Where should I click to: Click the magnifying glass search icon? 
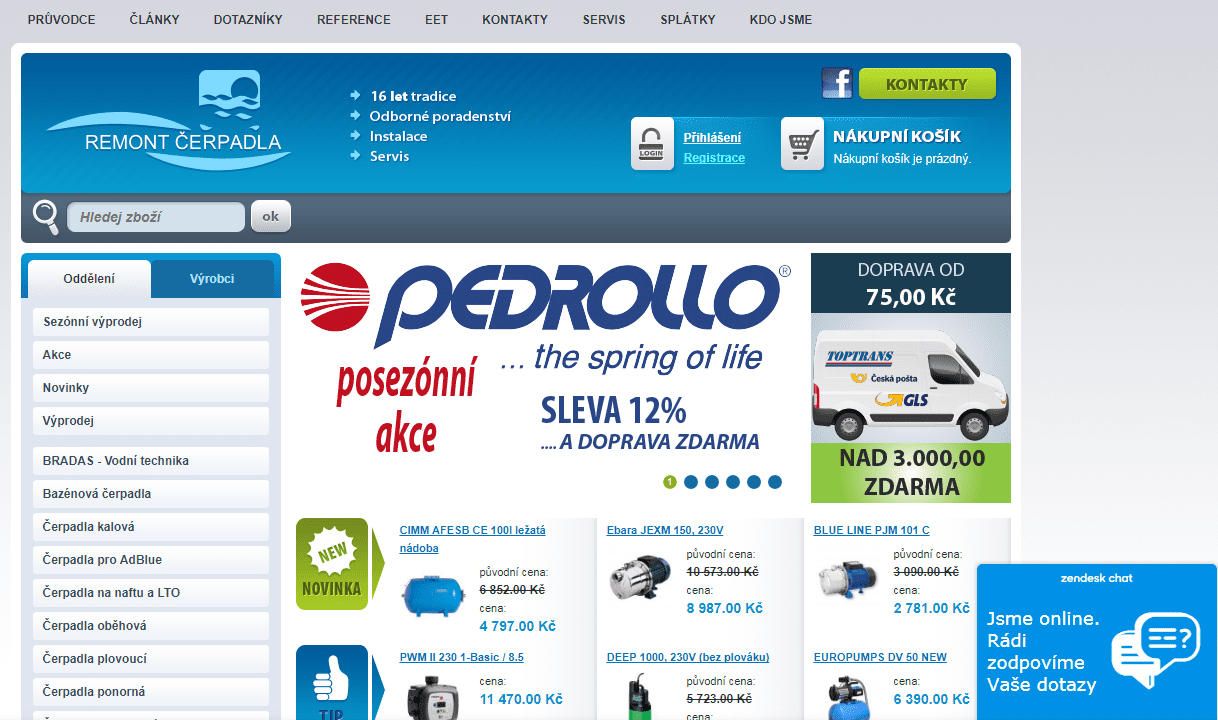tap(46, 217)
